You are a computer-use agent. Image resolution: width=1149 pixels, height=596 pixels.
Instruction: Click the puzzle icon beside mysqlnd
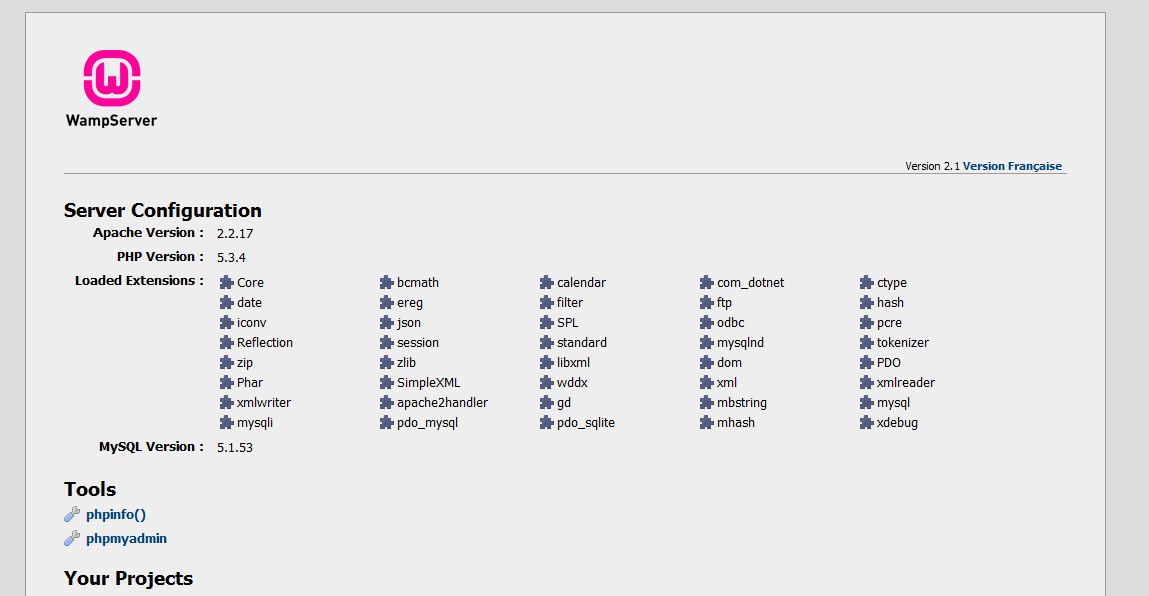(706, 342)
